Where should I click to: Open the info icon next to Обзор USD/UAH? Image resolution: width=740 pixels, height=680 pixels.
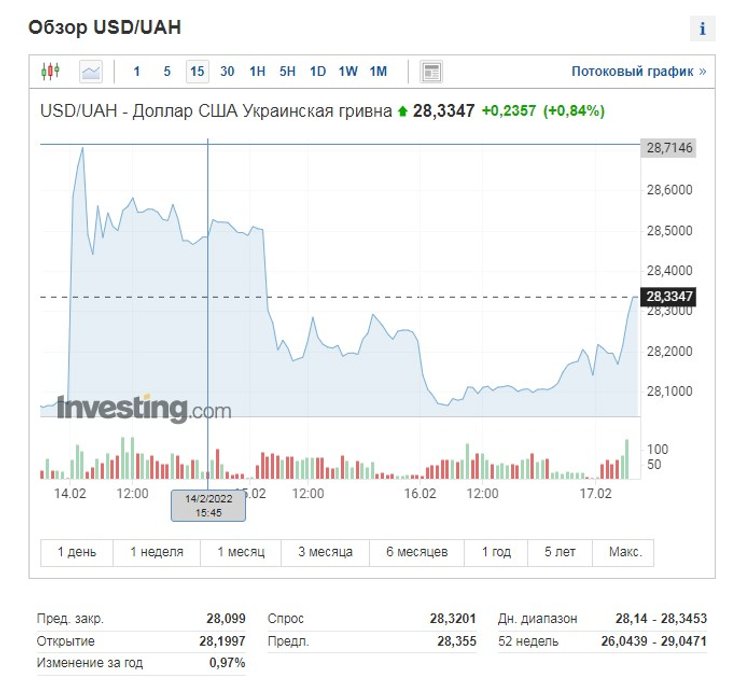[x=702, y=28]
